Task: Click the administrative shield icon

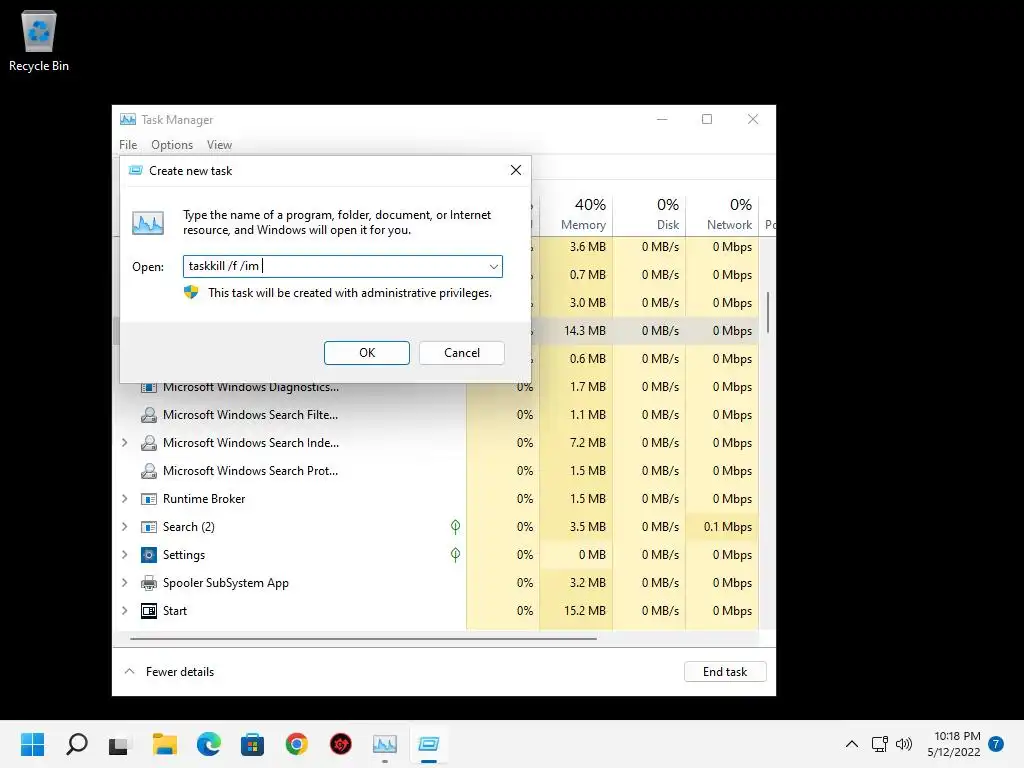Action: (x=191, y=292)
